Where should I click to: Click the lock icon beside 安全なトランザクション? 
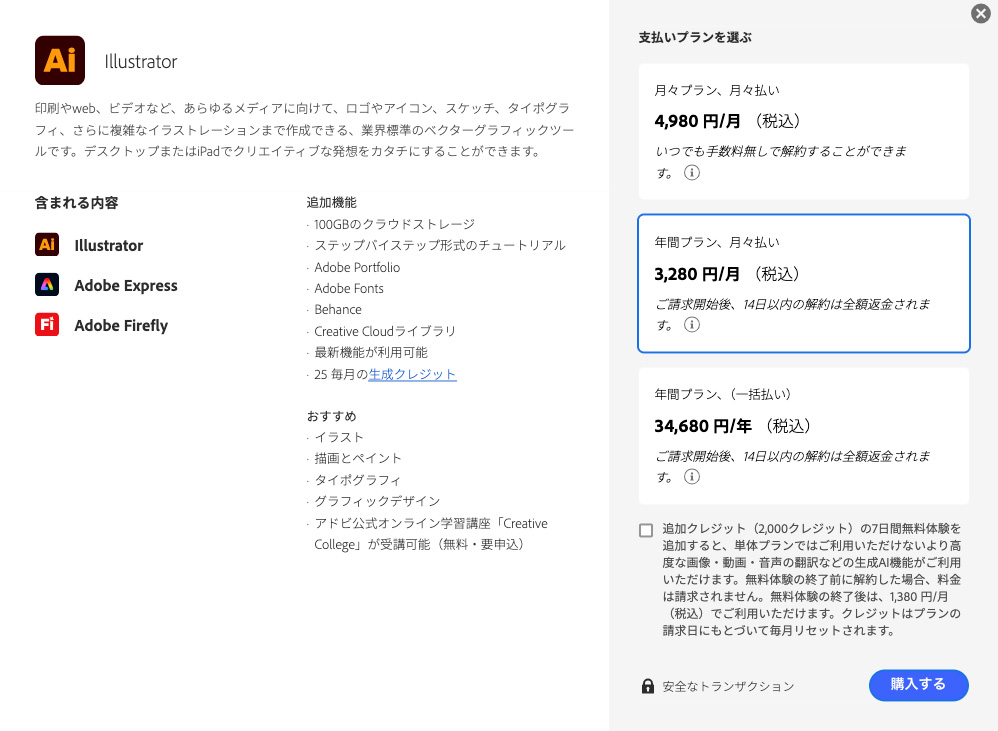pos(648,686)
